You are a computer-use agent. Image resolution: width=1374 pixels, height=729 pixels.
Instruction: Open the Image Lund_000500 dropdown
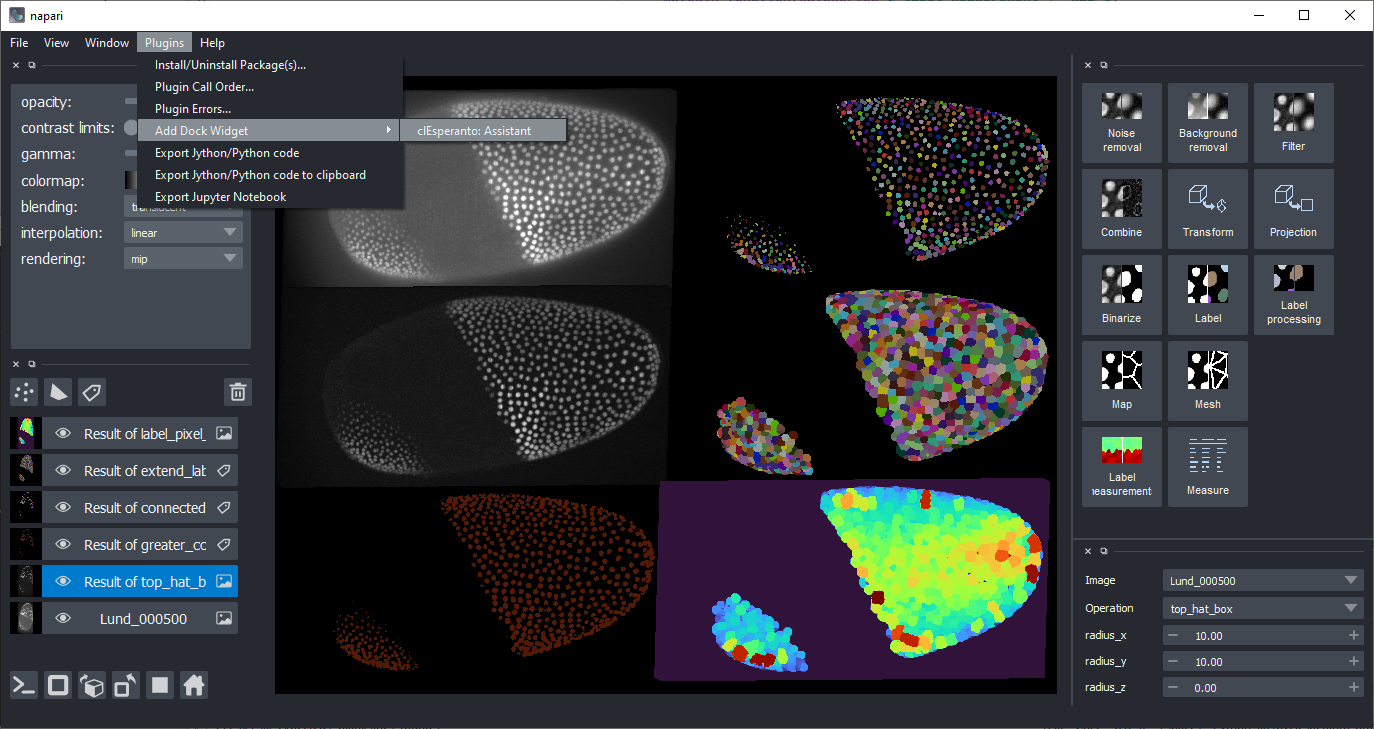pyautogui.click(x=1264, y=580)
